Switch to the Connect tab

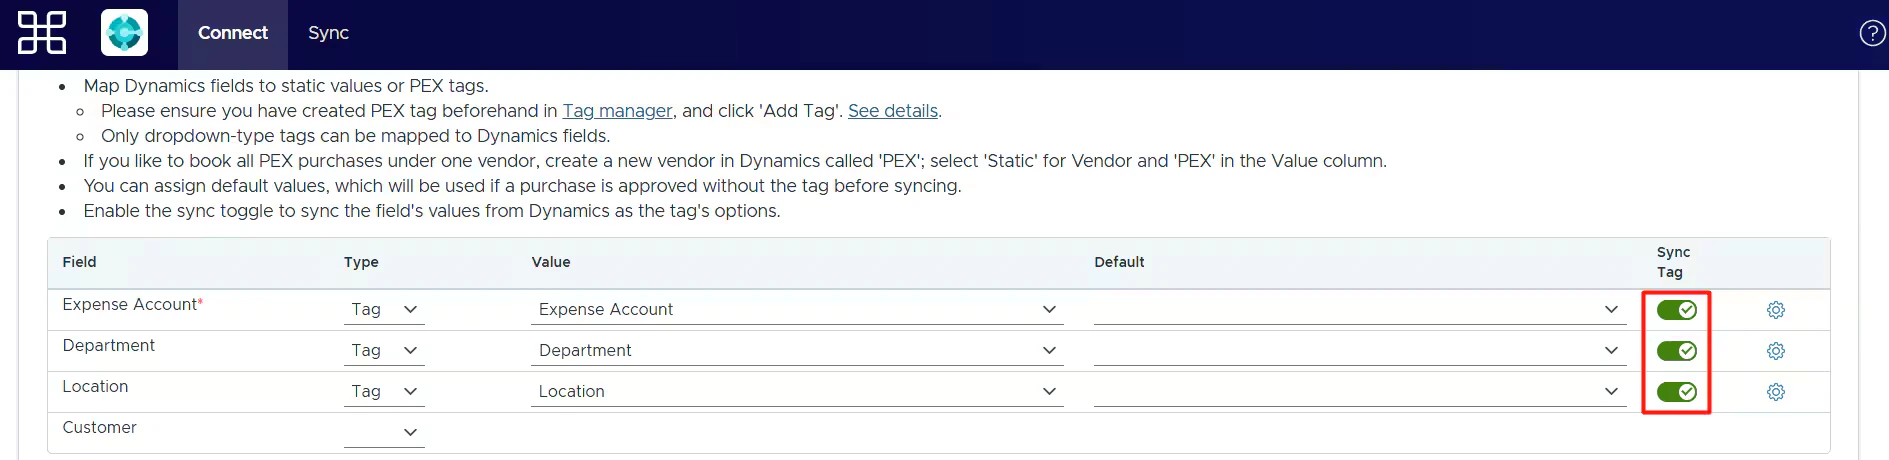tap(233, 33)
